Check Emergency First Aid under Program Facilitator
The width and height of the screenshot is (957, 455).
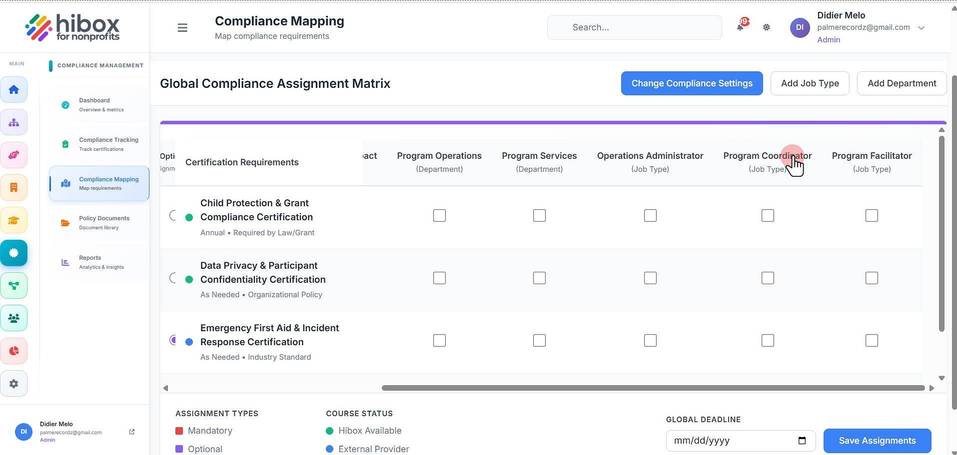872,340
